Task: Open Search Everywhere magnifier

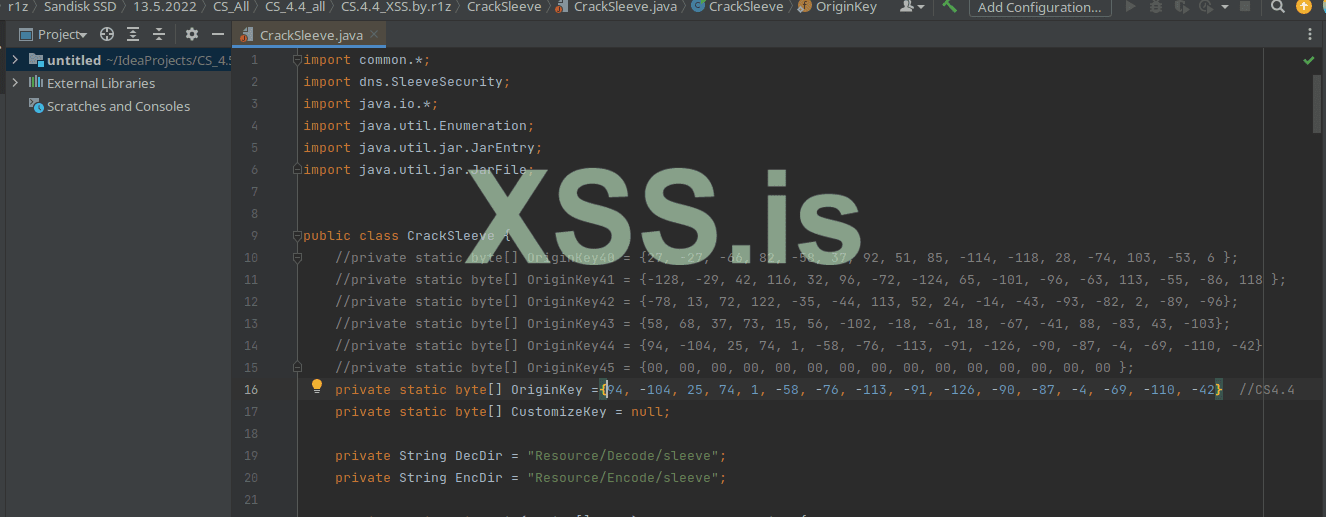Action: [x=1279, y=7]
